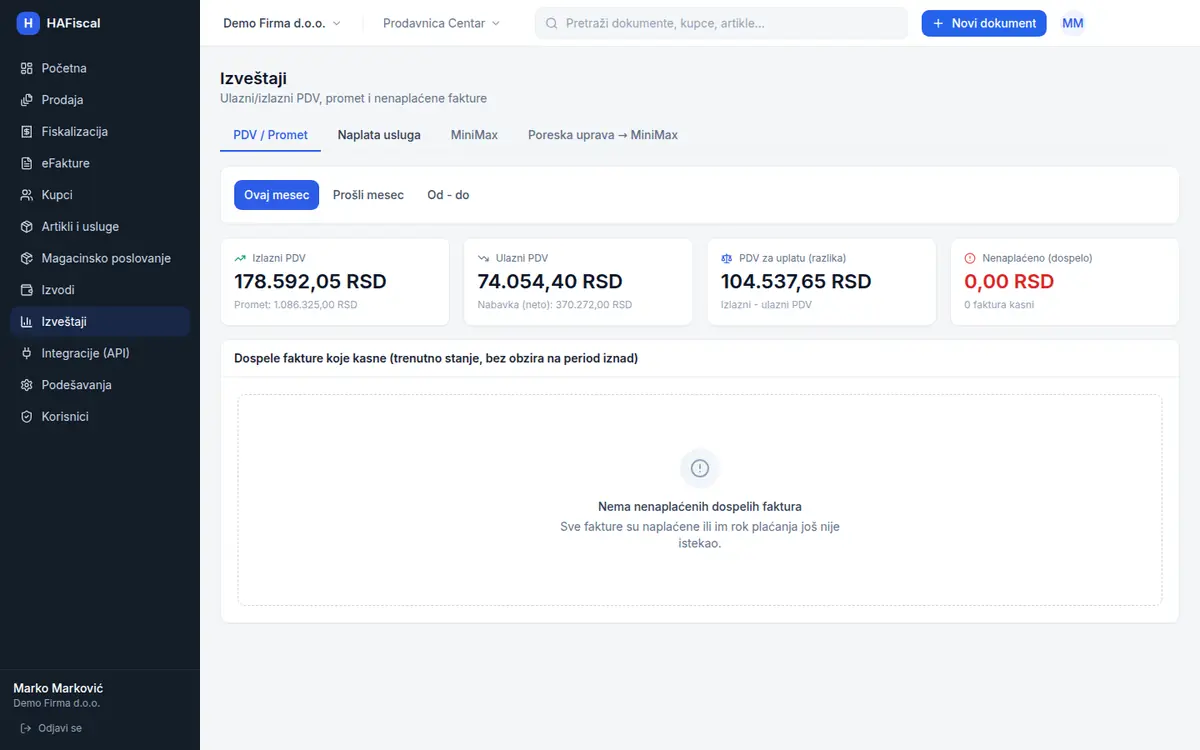Click the Izlazni PDV trend-up icon
The height and width of the screenshot is (750, 1200).
(240, 258)
